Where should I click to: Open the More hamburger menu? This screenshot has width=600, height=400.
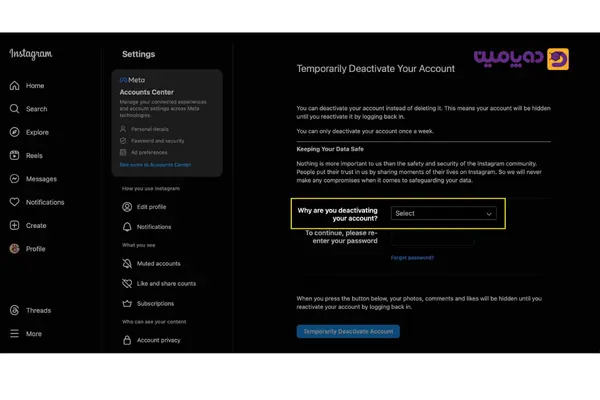tap(15, 334)
